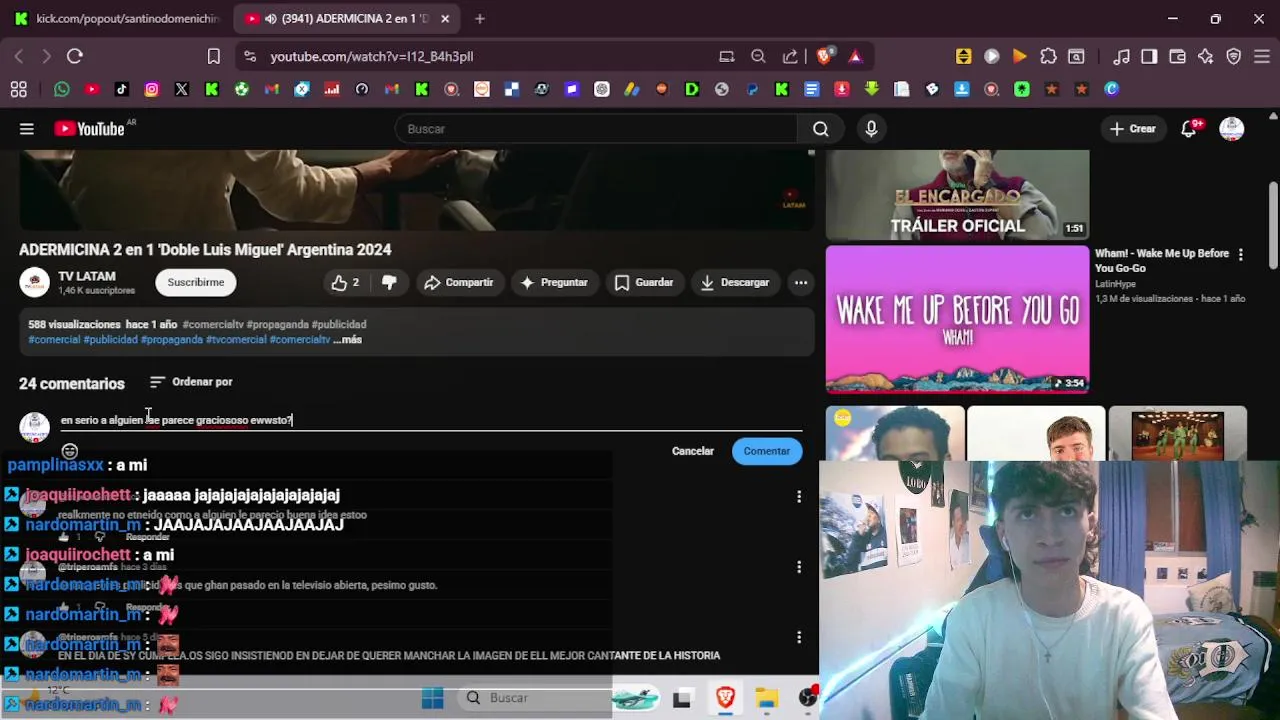The image size is (1280, 720).
Task: Open the YouTube notifications bell
Action: coord(1189,129)
